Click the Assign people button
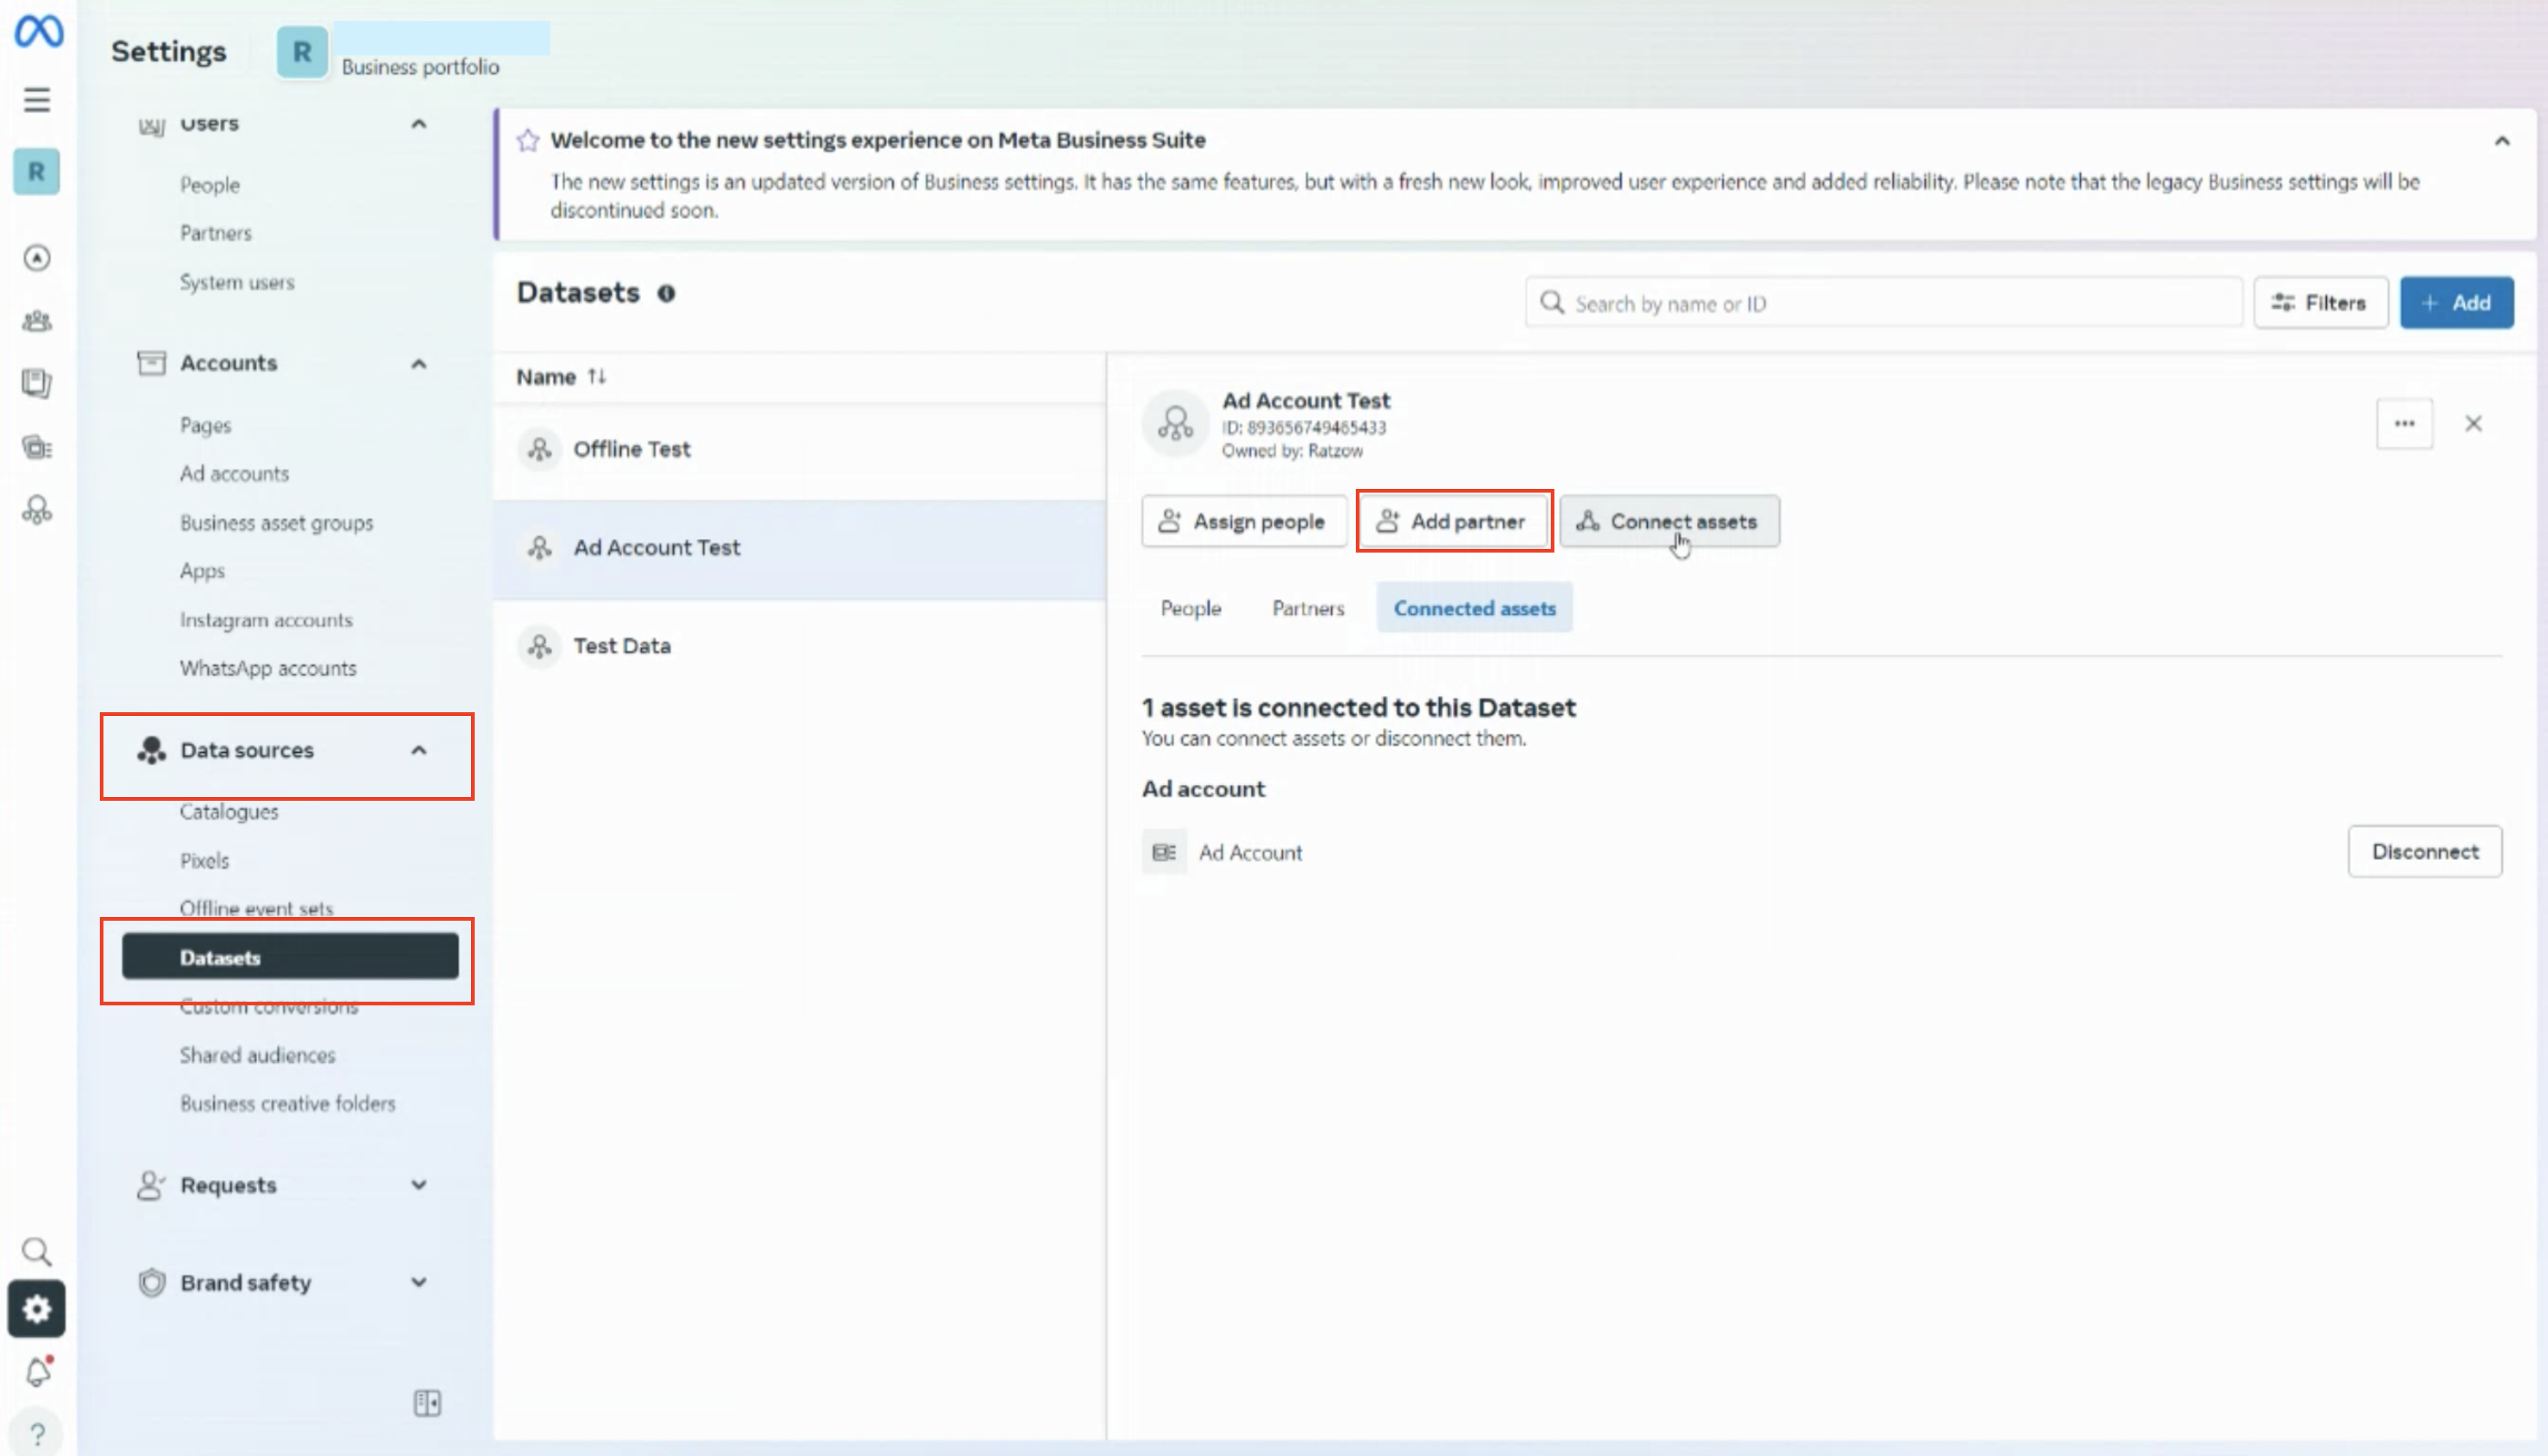 pyautogui.click(x=1244, y=521)
